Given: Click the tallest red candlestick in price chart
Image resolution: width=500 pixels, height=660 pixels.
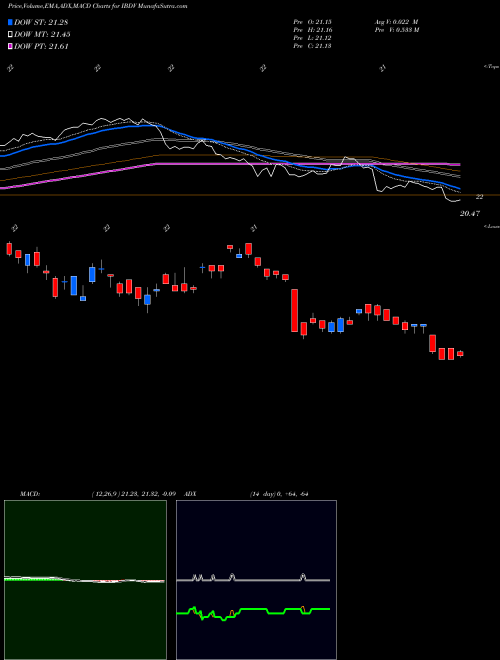Looking at the screenshot, I should click(x=295, y=310).
